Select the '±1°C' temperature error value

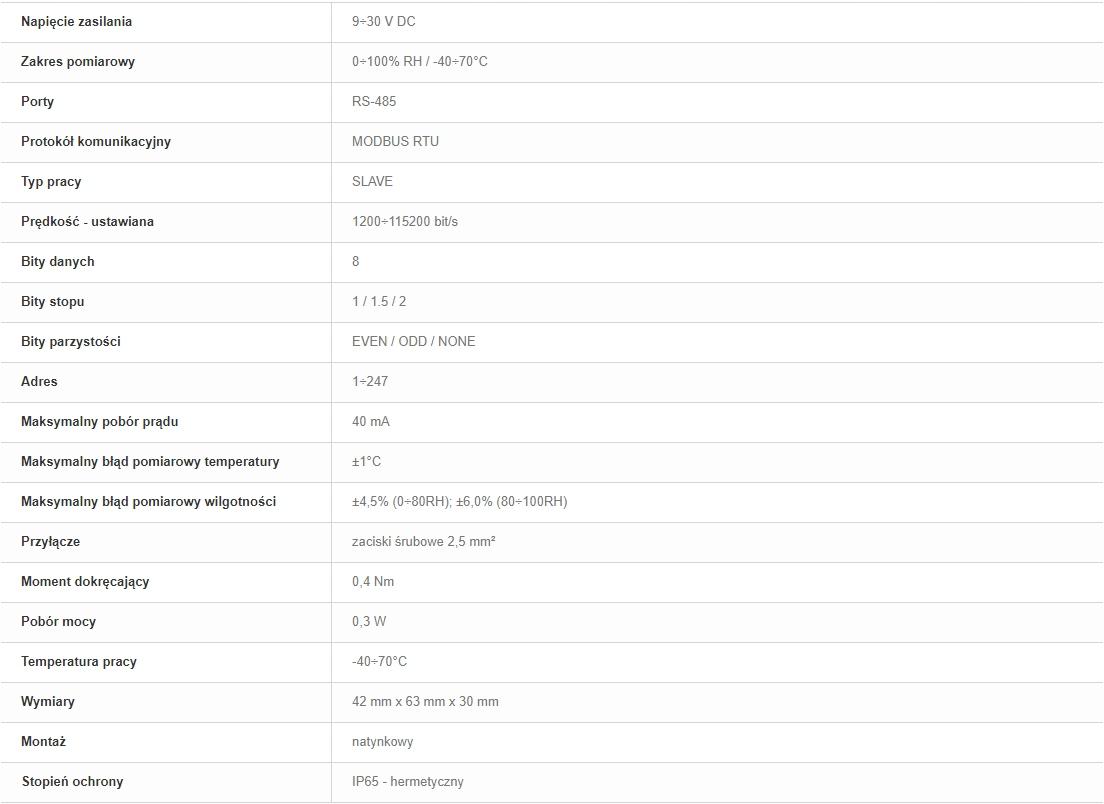coord(366,462)
